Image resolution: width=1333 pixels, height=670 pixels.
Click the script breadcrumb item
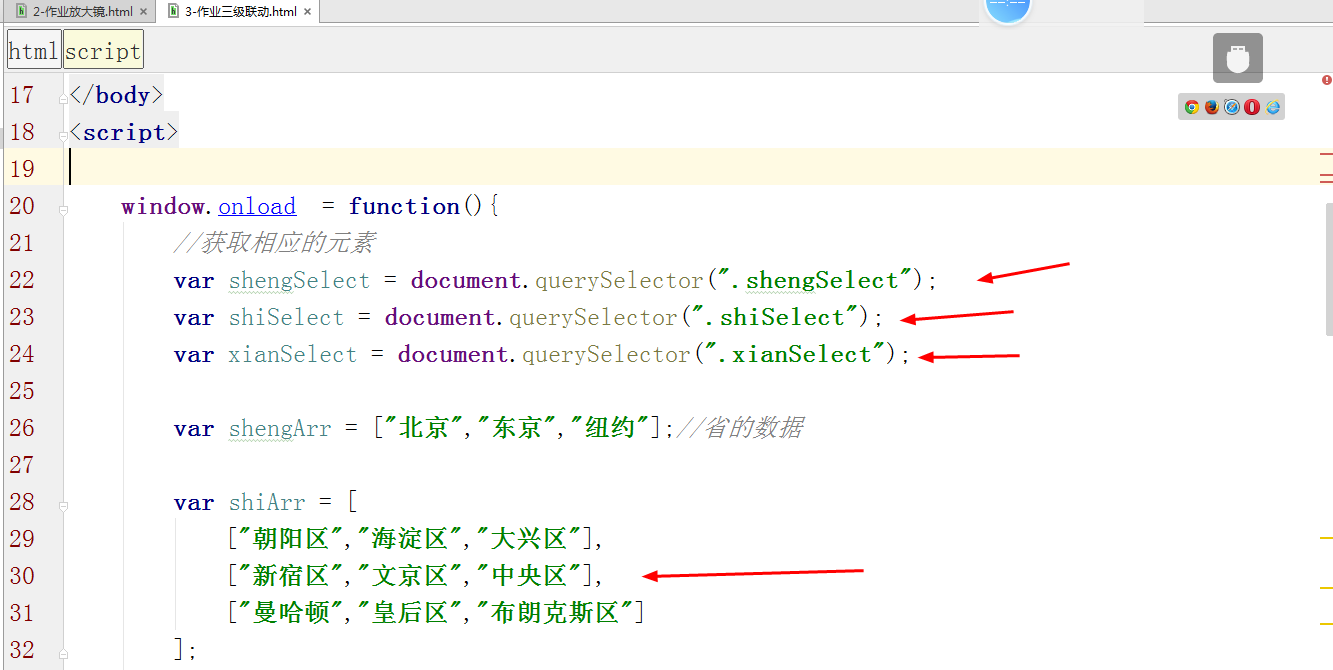tap(102, 48)
